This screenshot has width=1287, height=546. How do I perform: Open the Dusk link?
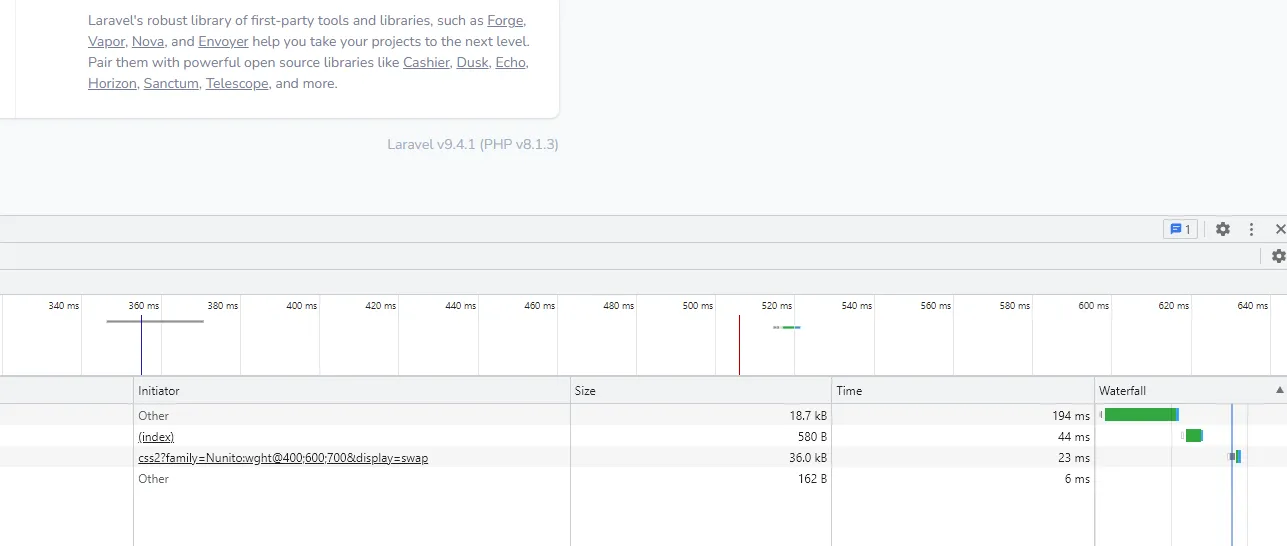[472, 62]
